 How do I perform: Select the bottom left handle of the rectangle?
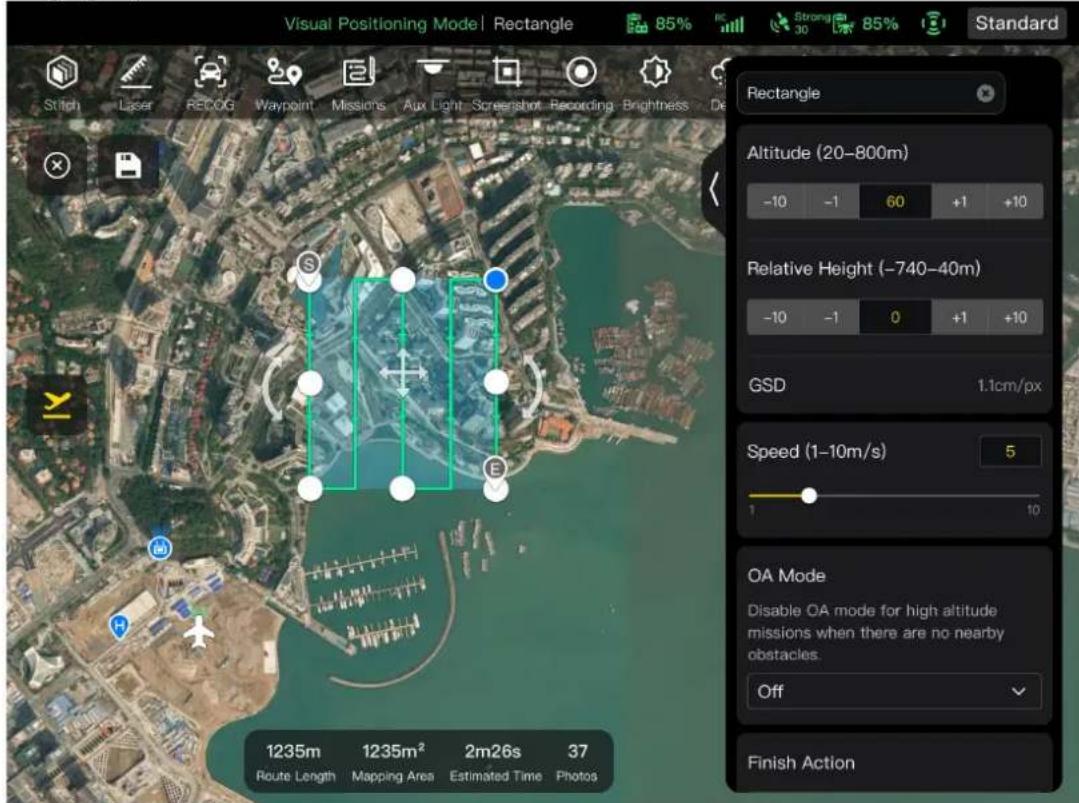pos(310,489)
